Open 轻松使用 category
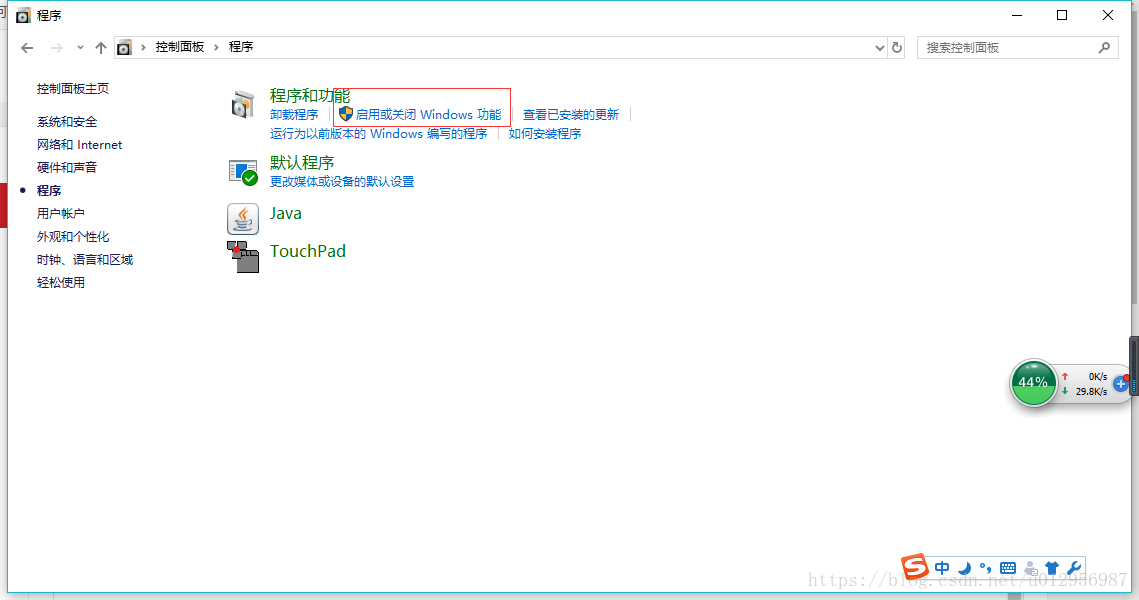The height and width of the screenshot is (600, 1139). 60,283
